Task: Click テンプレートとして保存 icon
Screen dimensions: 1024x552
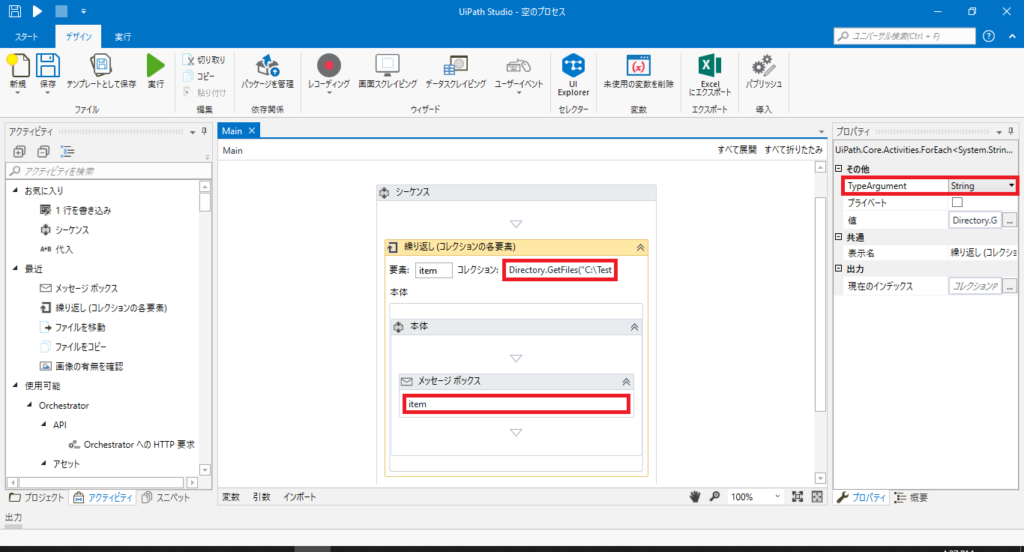Action: click(x=101, y=65)
